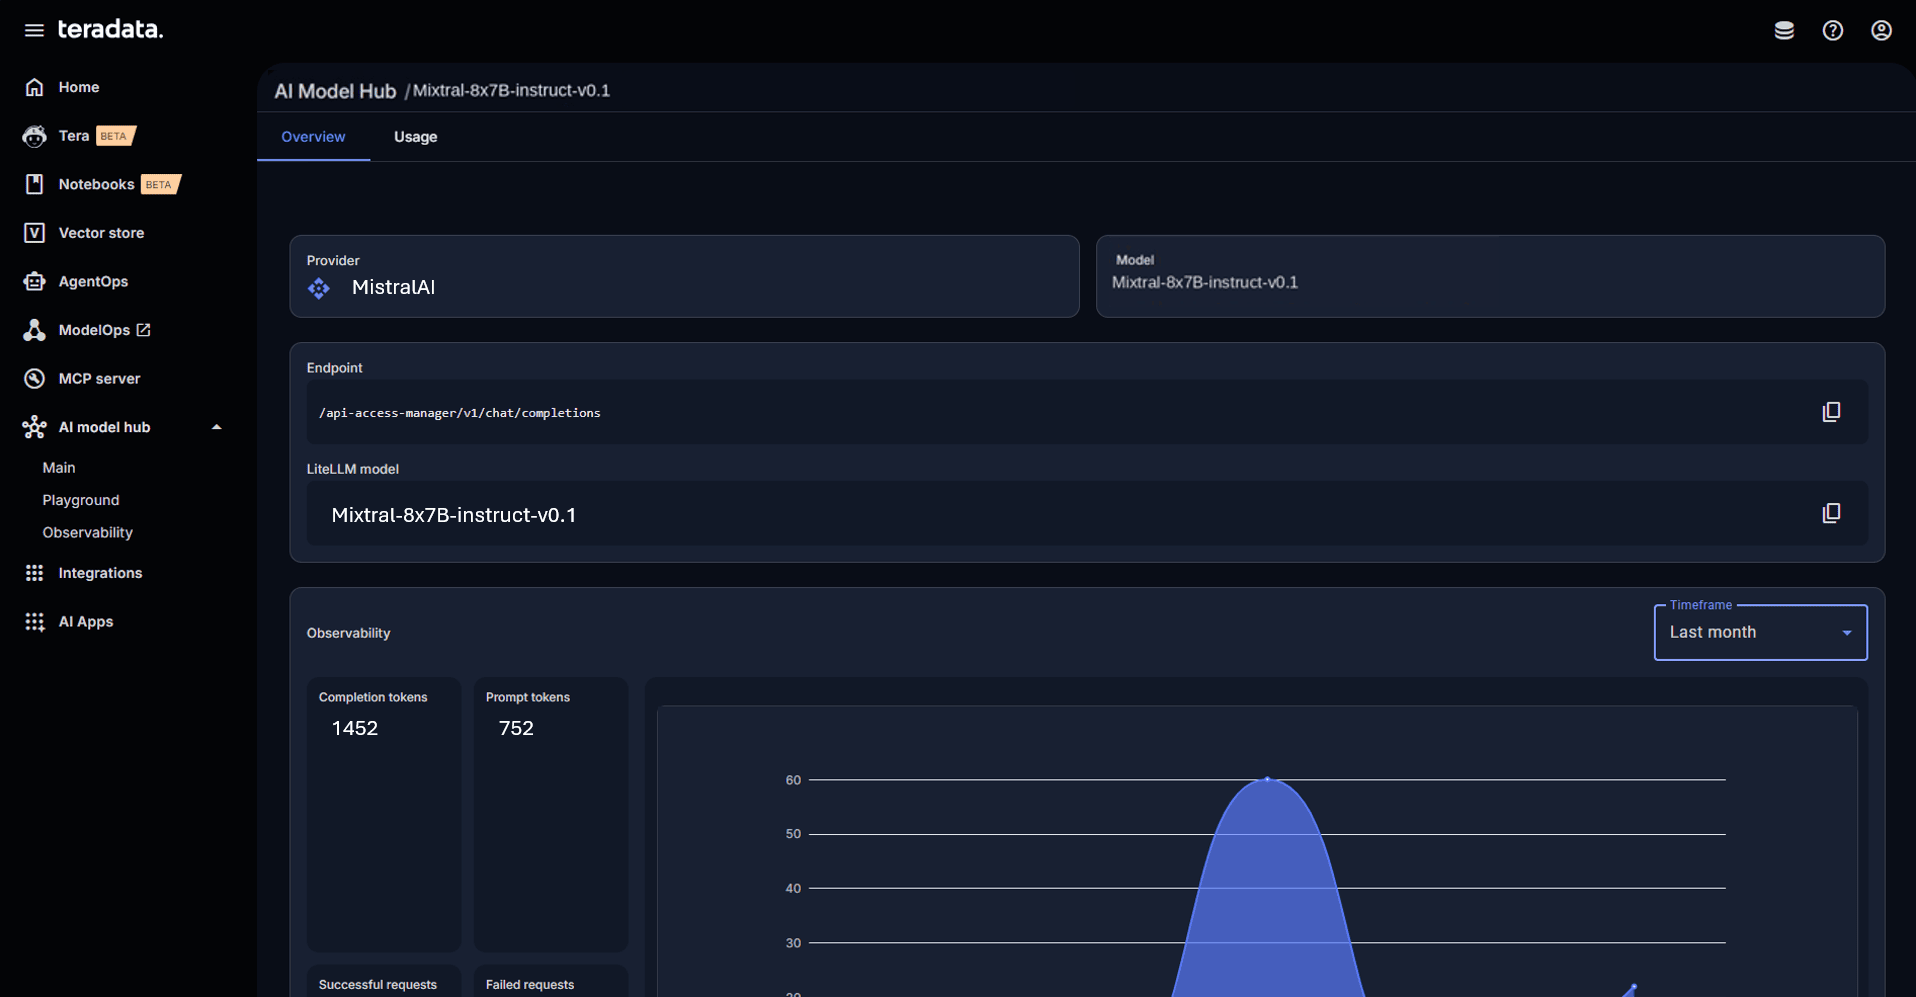The height and width of the screenshot is (997, 1916).
Task: Click the AI Apps grid icon
Action: pos(35,622)
